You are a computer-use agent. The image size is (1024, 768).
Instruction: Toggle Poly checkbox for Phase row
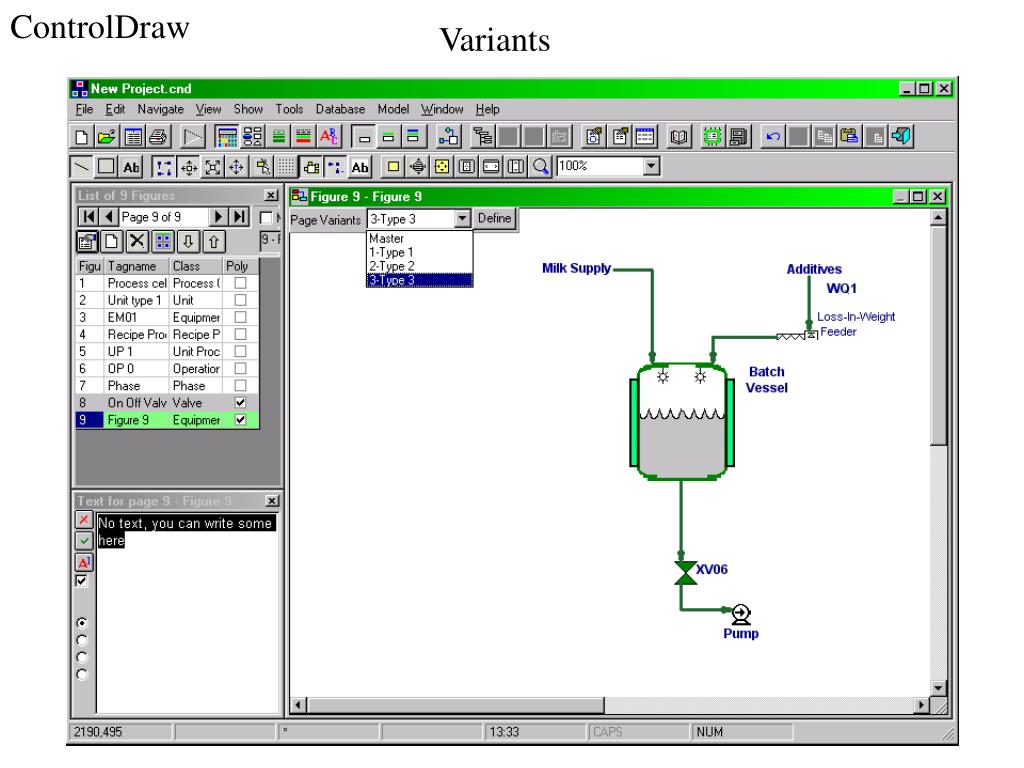click(240, 385)
